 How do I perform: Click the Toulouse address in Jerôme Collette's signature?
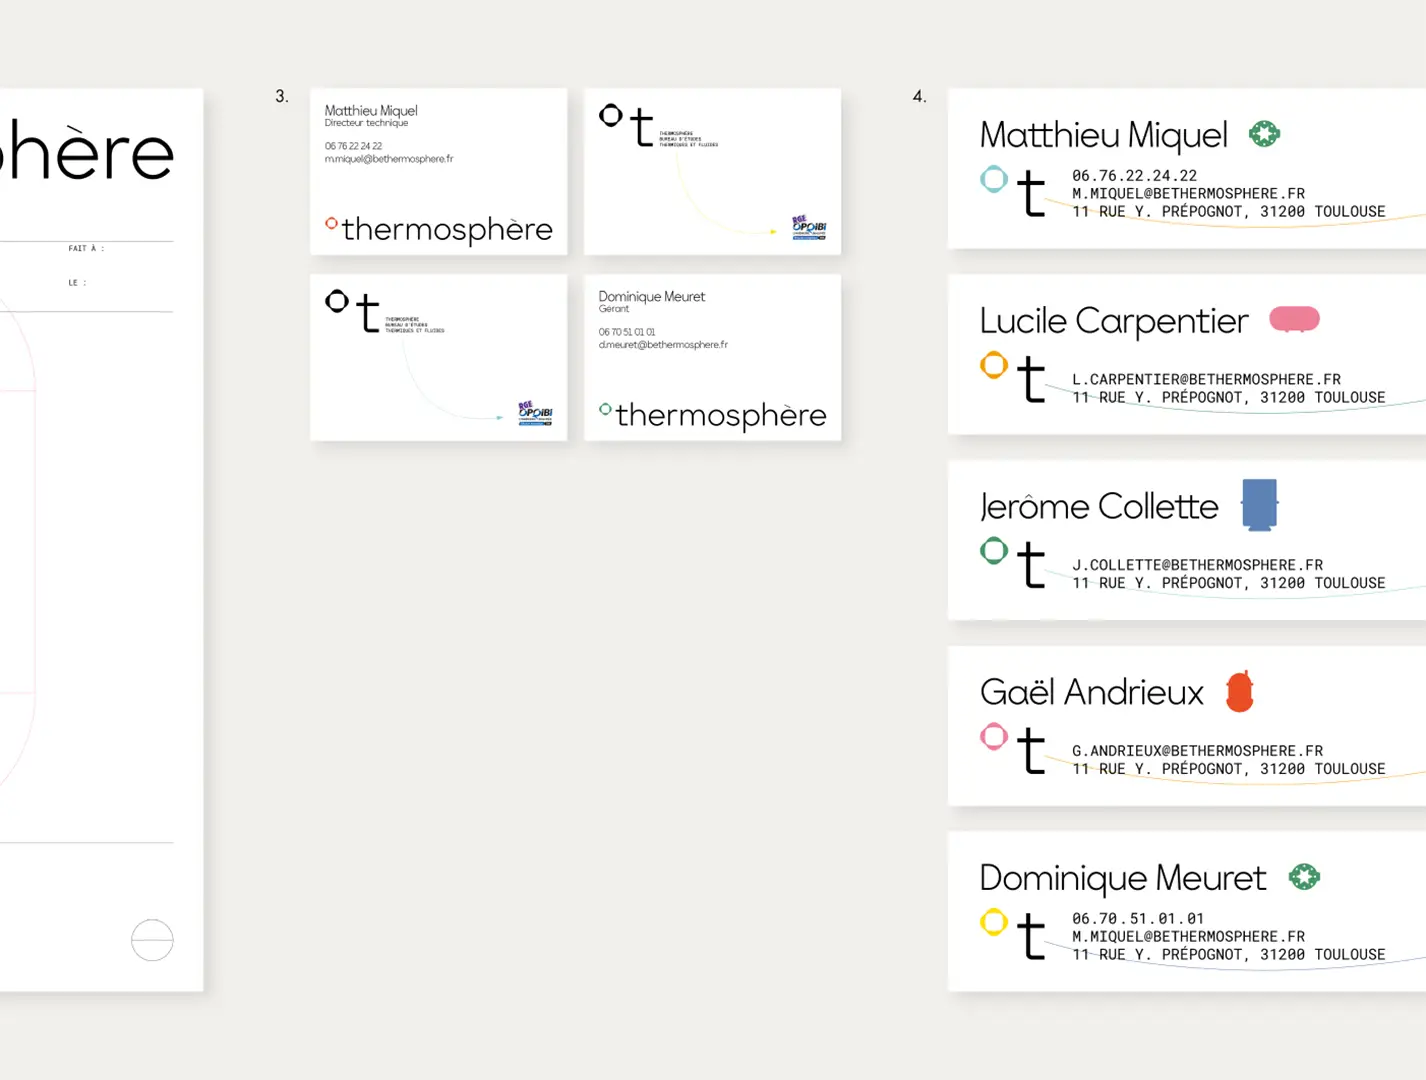click(x=1229, y=583)
